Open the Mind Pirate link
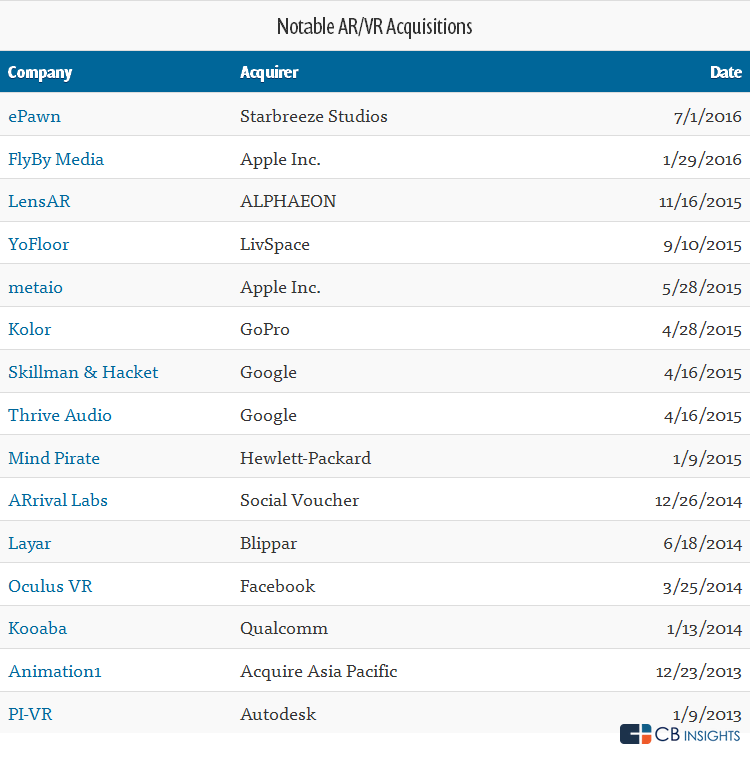The width and height of the screenshot is (753, 763). [x=54, y=458]
